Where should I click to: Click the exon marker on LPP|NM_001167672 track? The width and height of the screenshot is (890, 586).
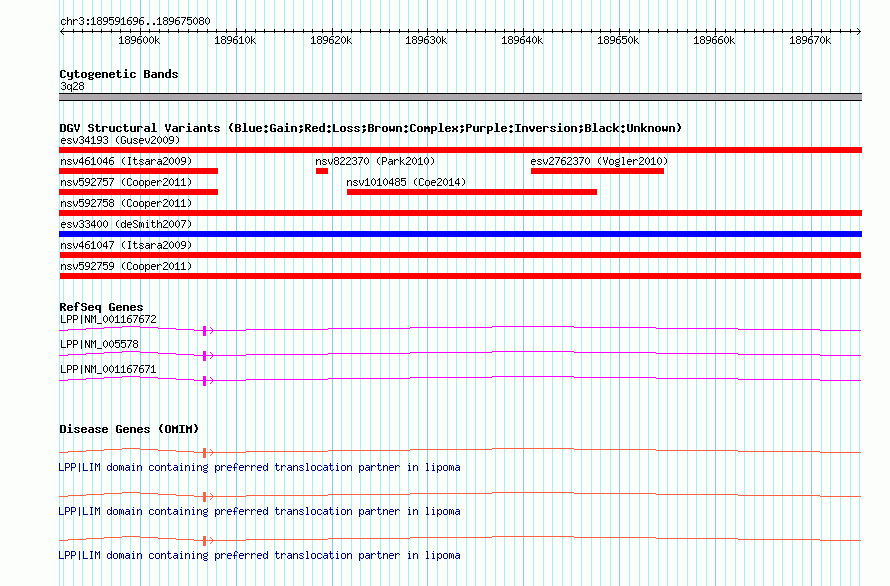click(x=204, y=330)
